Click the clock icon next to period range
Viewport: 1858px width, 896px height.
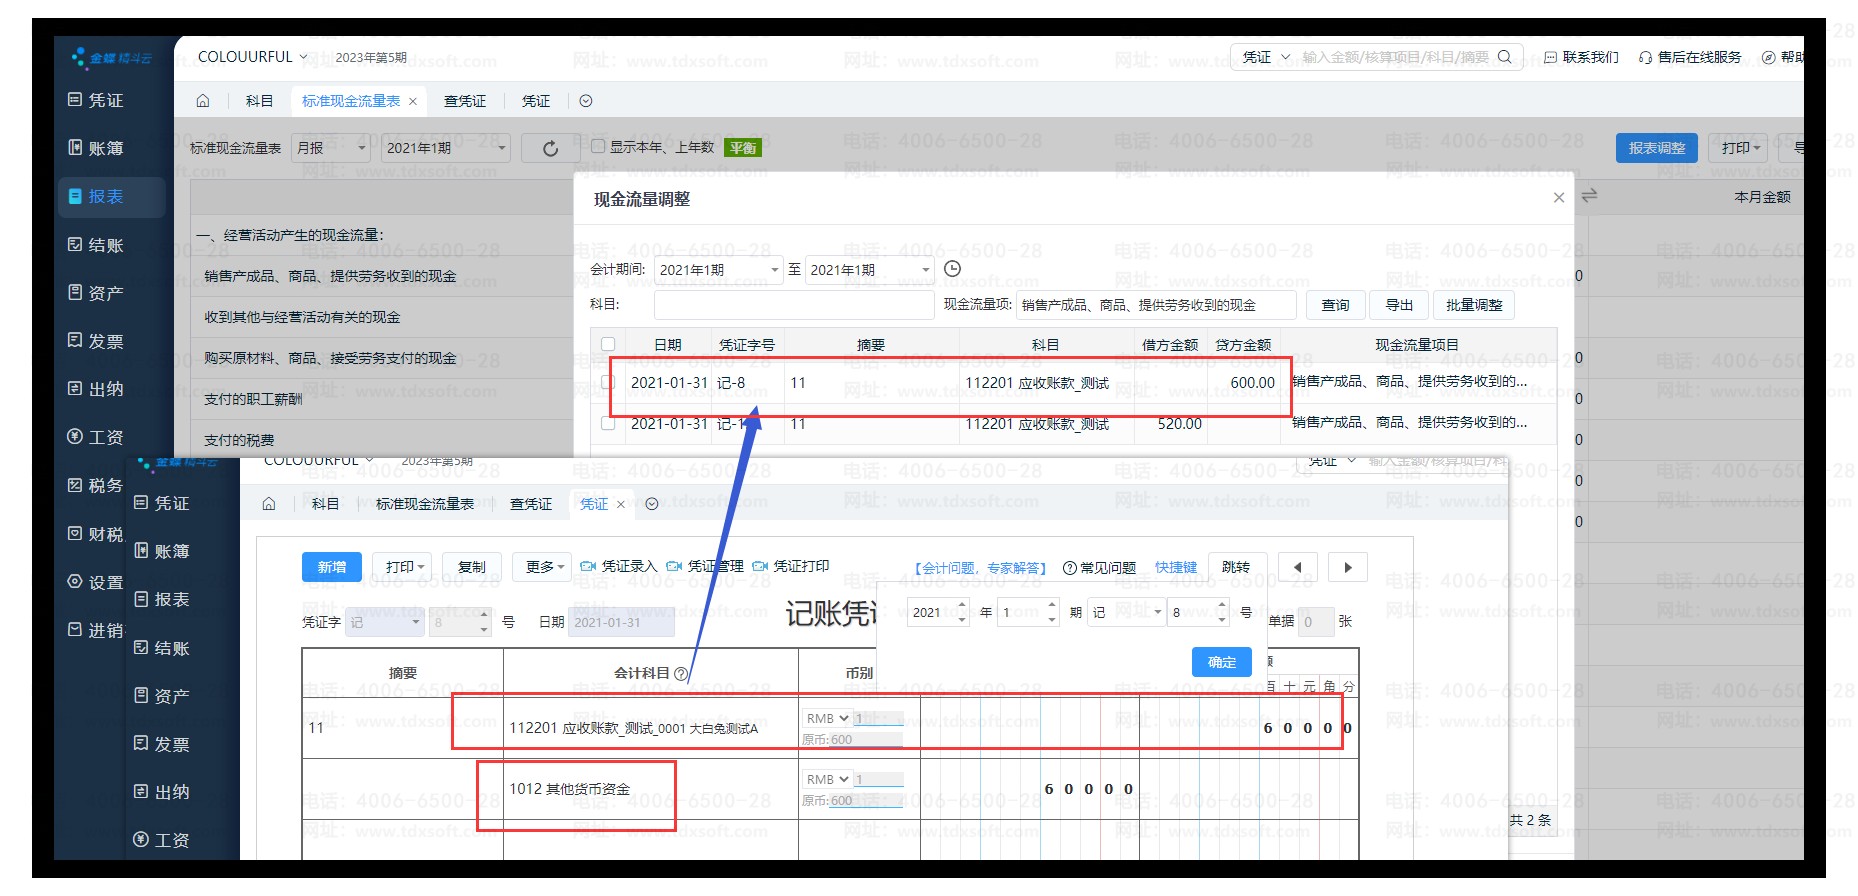coord(953,269)
